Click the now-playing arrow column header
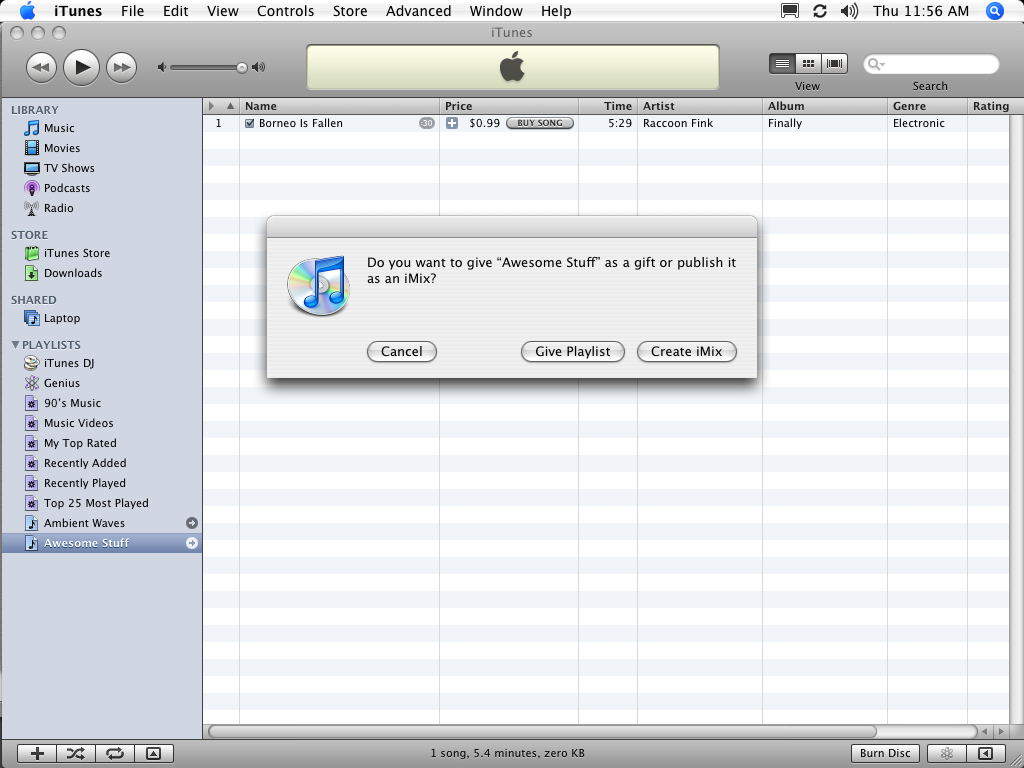 (x=212, y=106)
